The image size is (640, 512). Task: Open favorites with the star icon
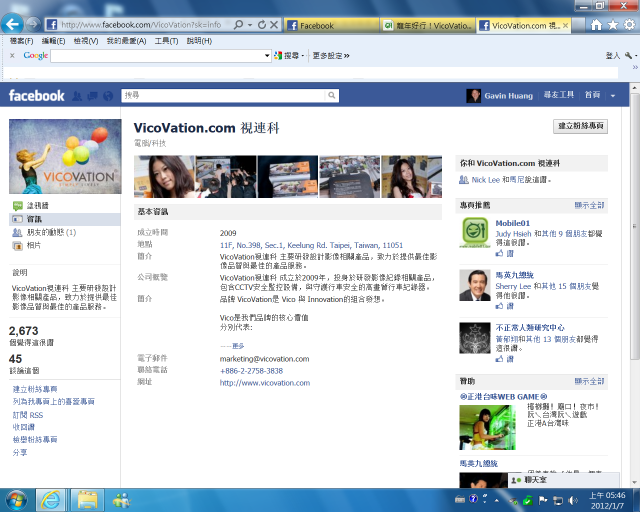[x=613, y=25]
